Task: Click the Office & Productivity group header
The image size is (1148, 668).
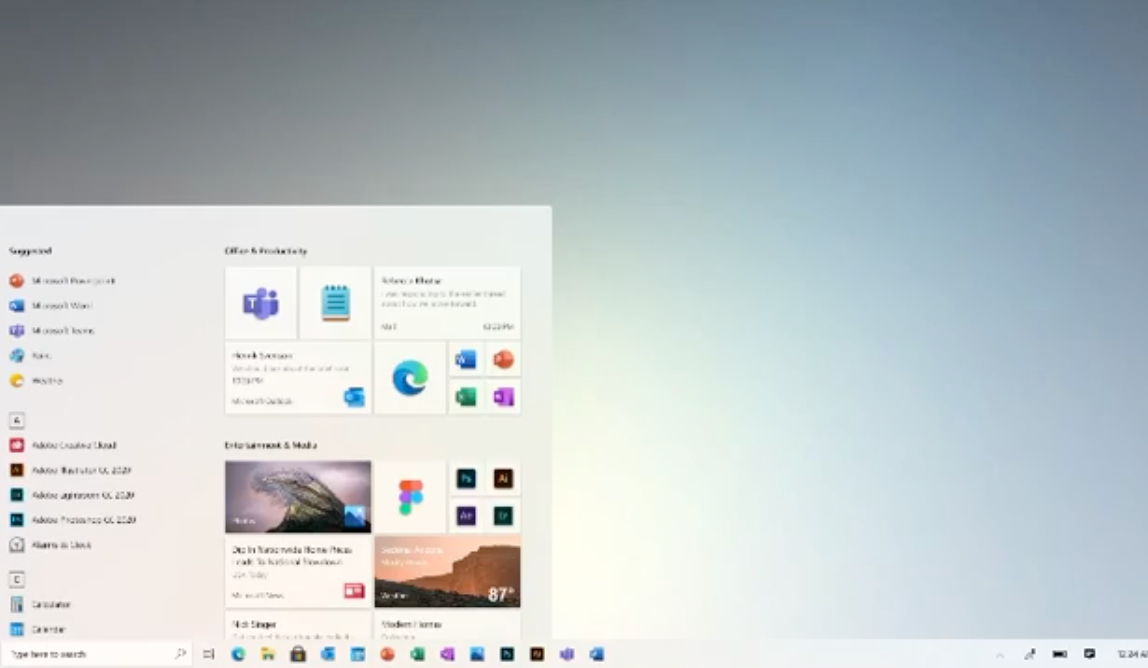Action: (266, 250)
